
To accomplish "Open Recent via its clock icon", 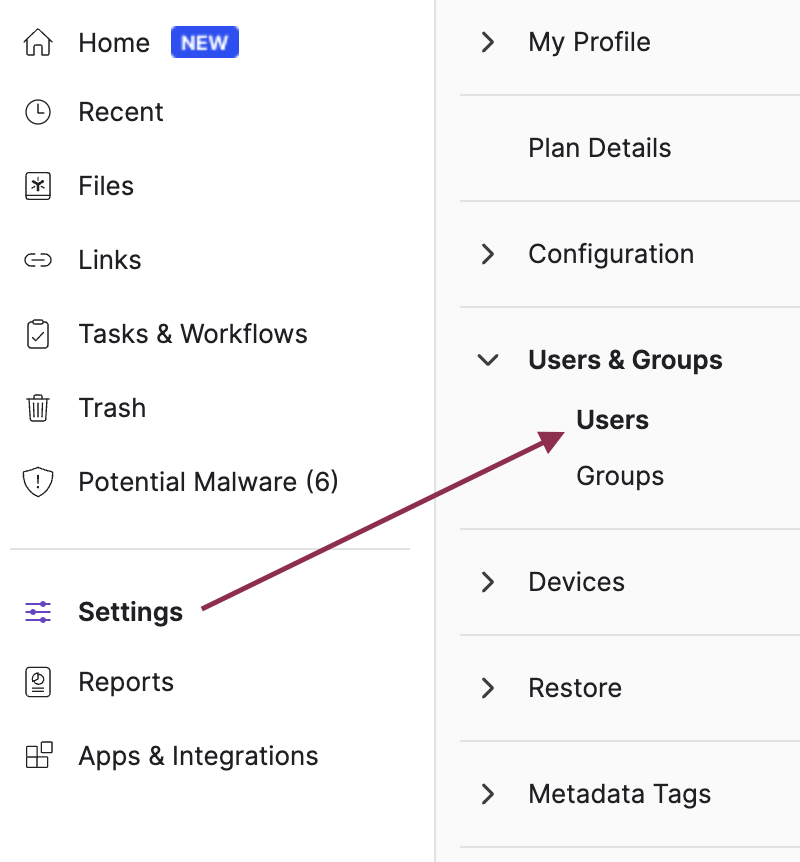I will (37, 112).
